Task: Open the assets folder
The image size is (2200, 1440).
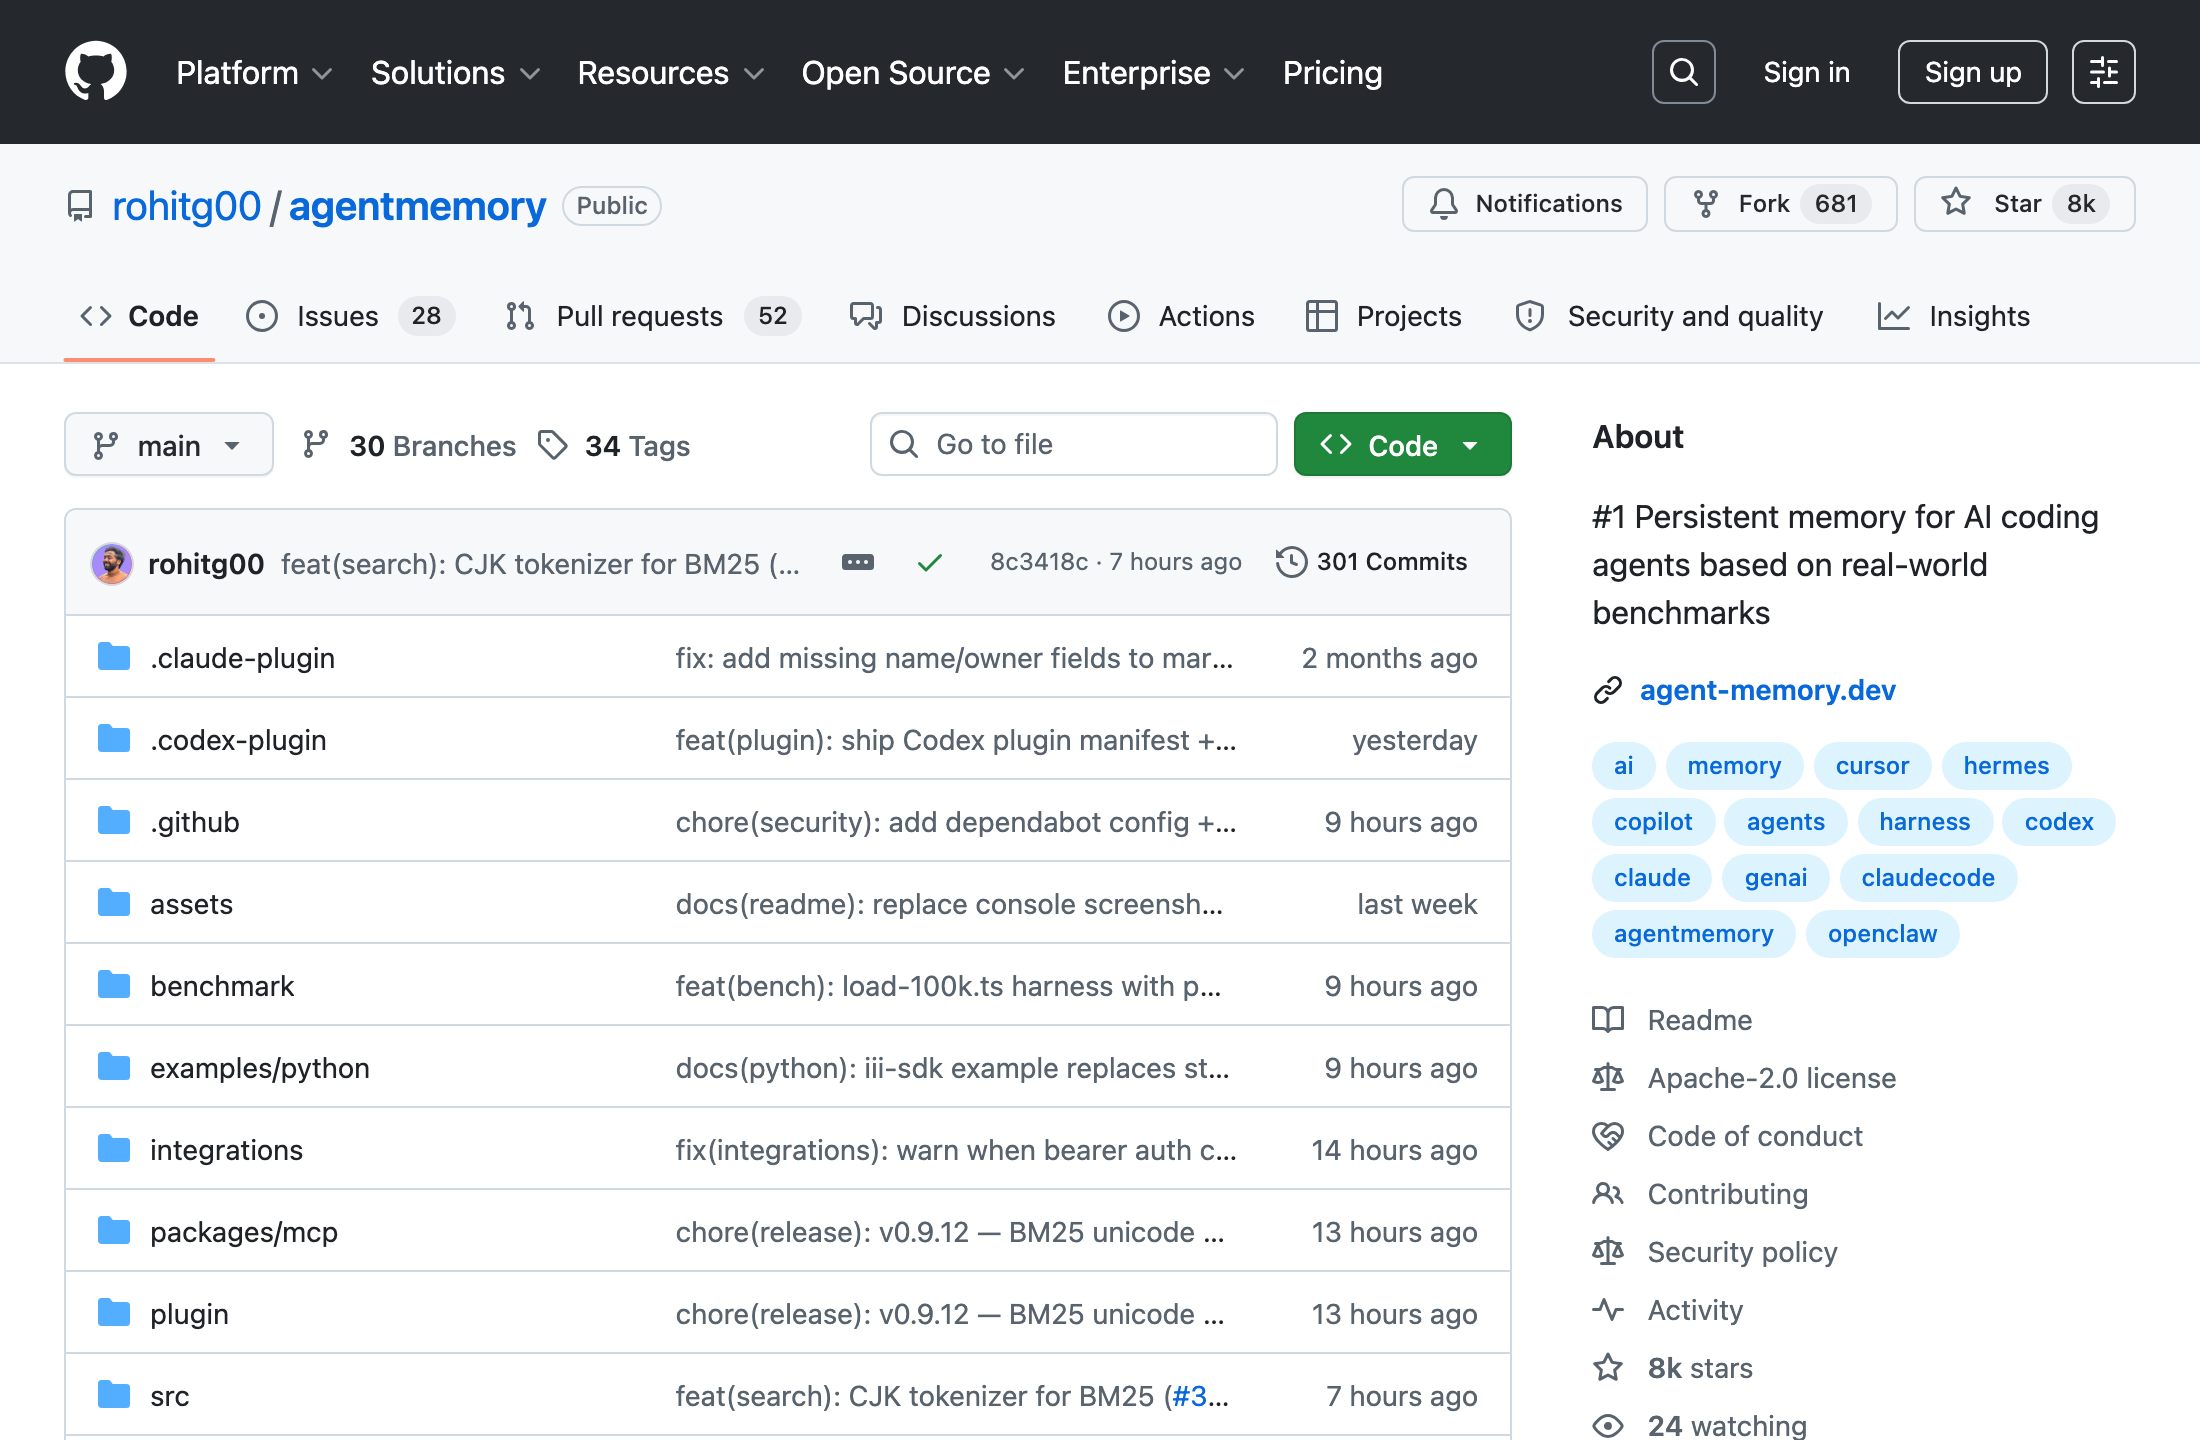Action: coord(191,904)
